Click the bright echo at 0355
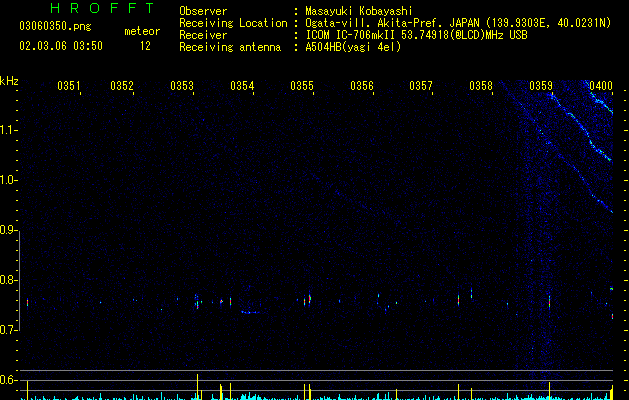The height and width of the screenshot is (400, 629). (x=309, y=299)
